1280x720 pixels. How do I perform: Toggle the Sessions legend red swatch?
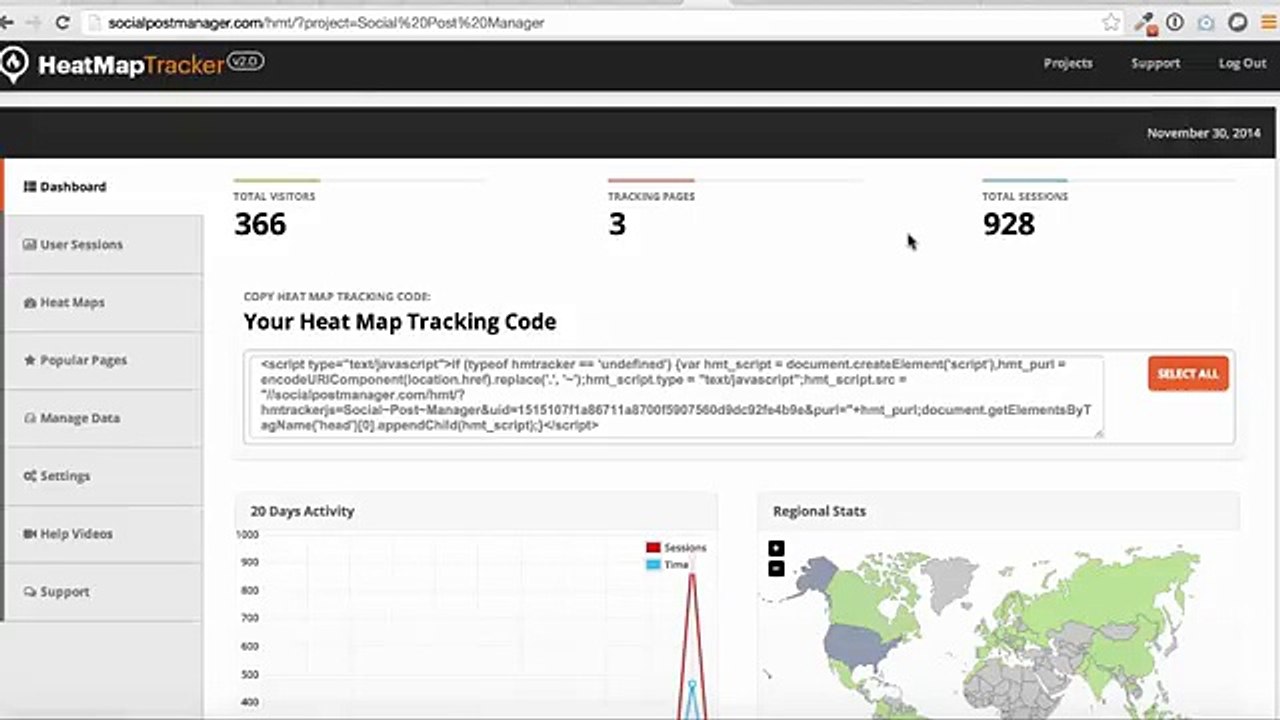coord(653,547)
